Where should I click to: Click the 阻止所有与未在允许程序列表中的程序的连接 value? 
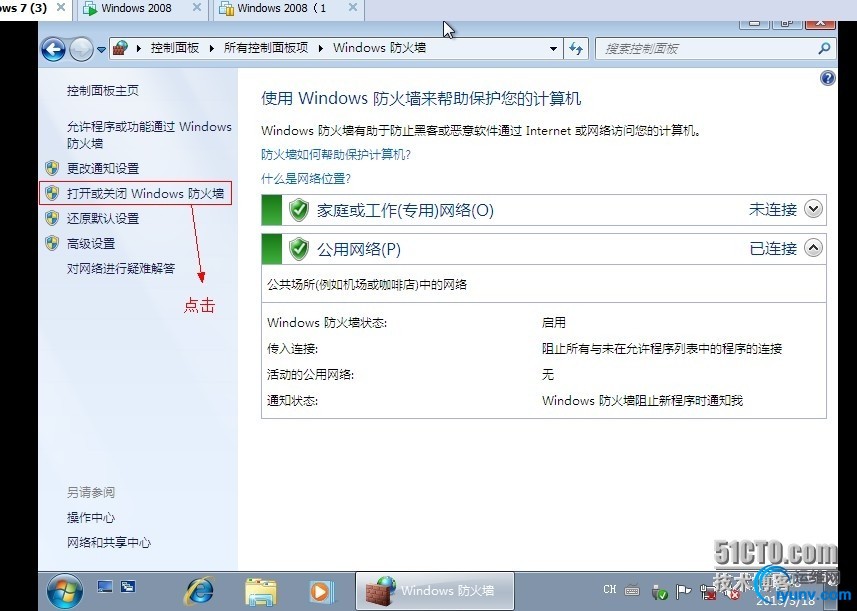pos(662,349)
